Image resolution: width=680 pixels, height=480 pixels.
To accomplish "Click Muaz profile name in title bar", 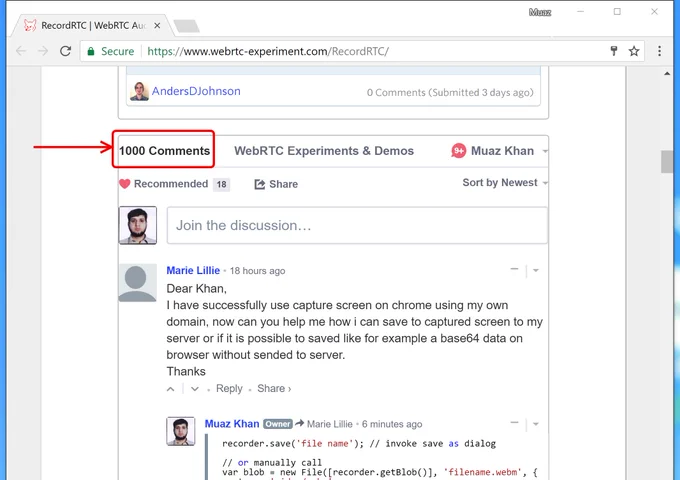I will coord(540,13).
